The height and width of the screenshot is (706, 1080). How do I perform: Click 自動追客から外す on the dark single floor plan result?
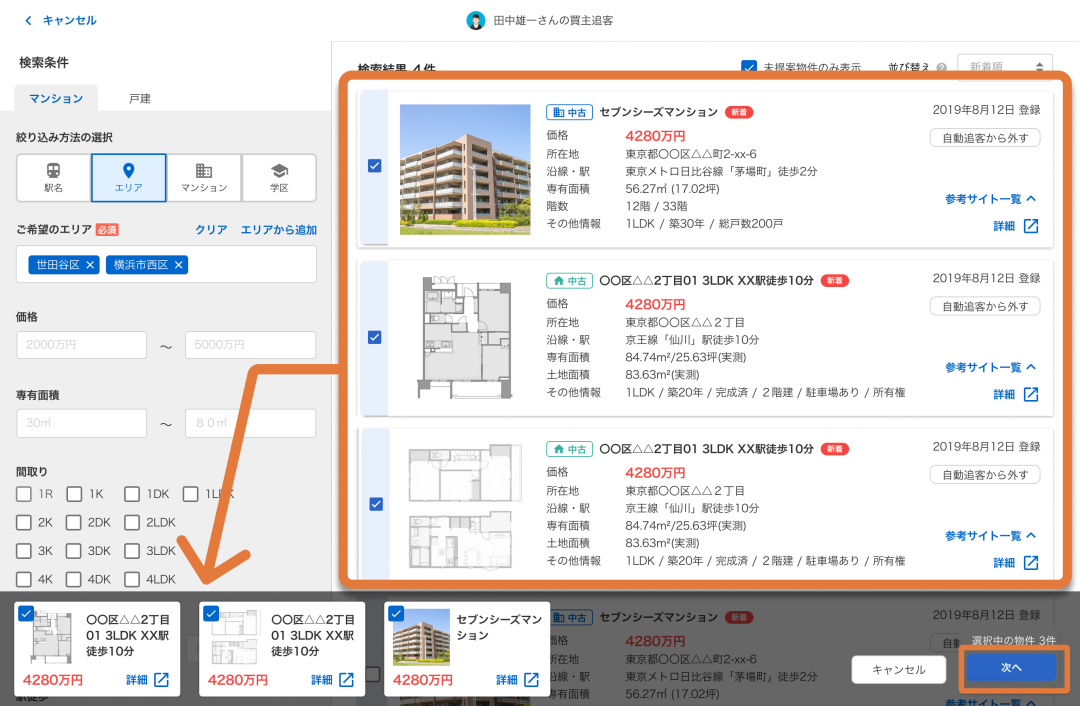click(x=985, y=307)
